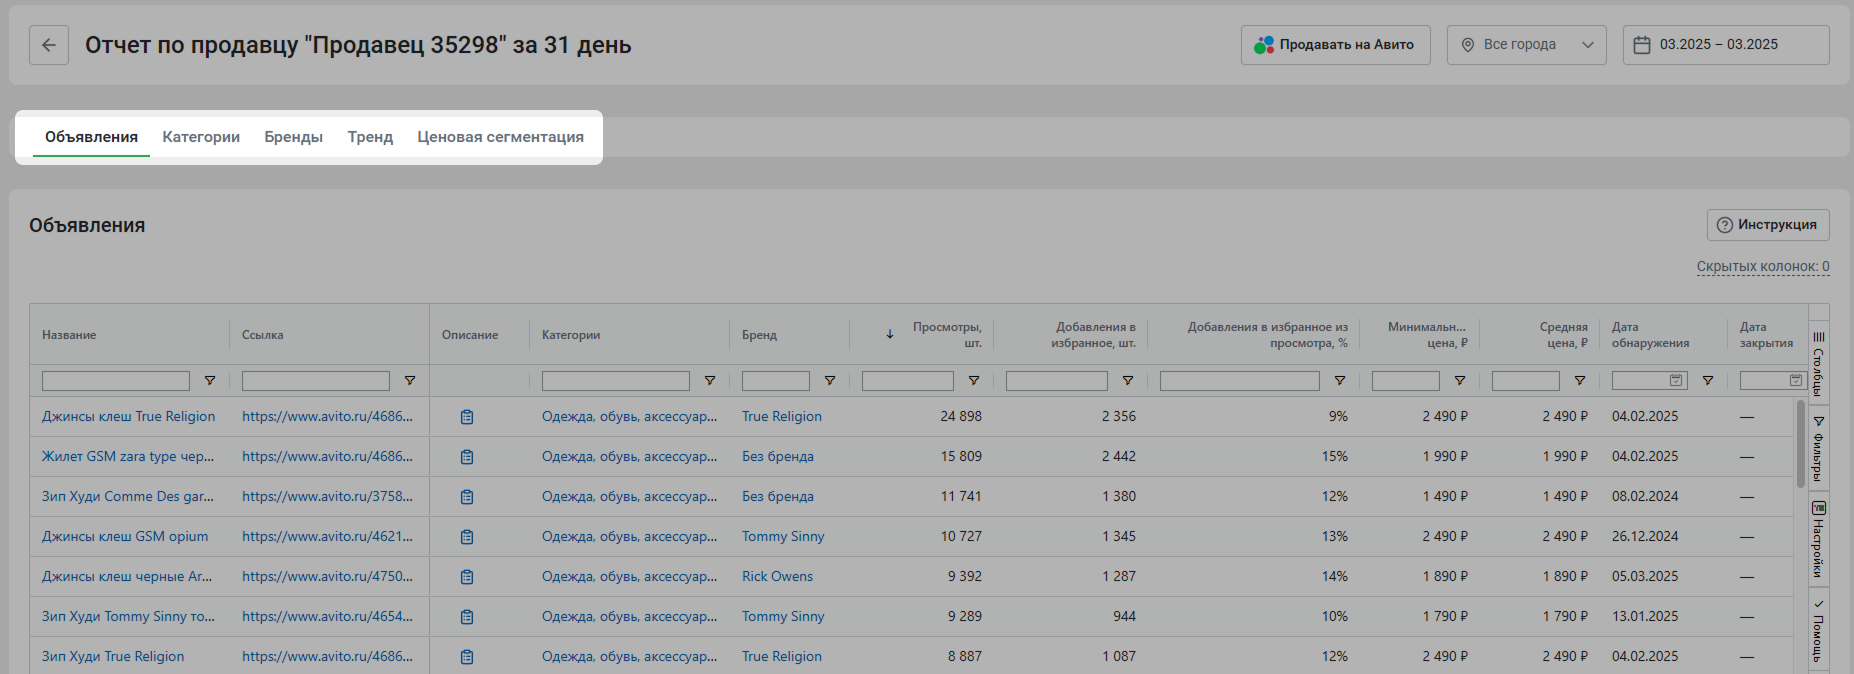Click filter icon for Дата обнаружения column
Image resolution: width=1854 pixels, height=674 pixels.
[1708, 381]
